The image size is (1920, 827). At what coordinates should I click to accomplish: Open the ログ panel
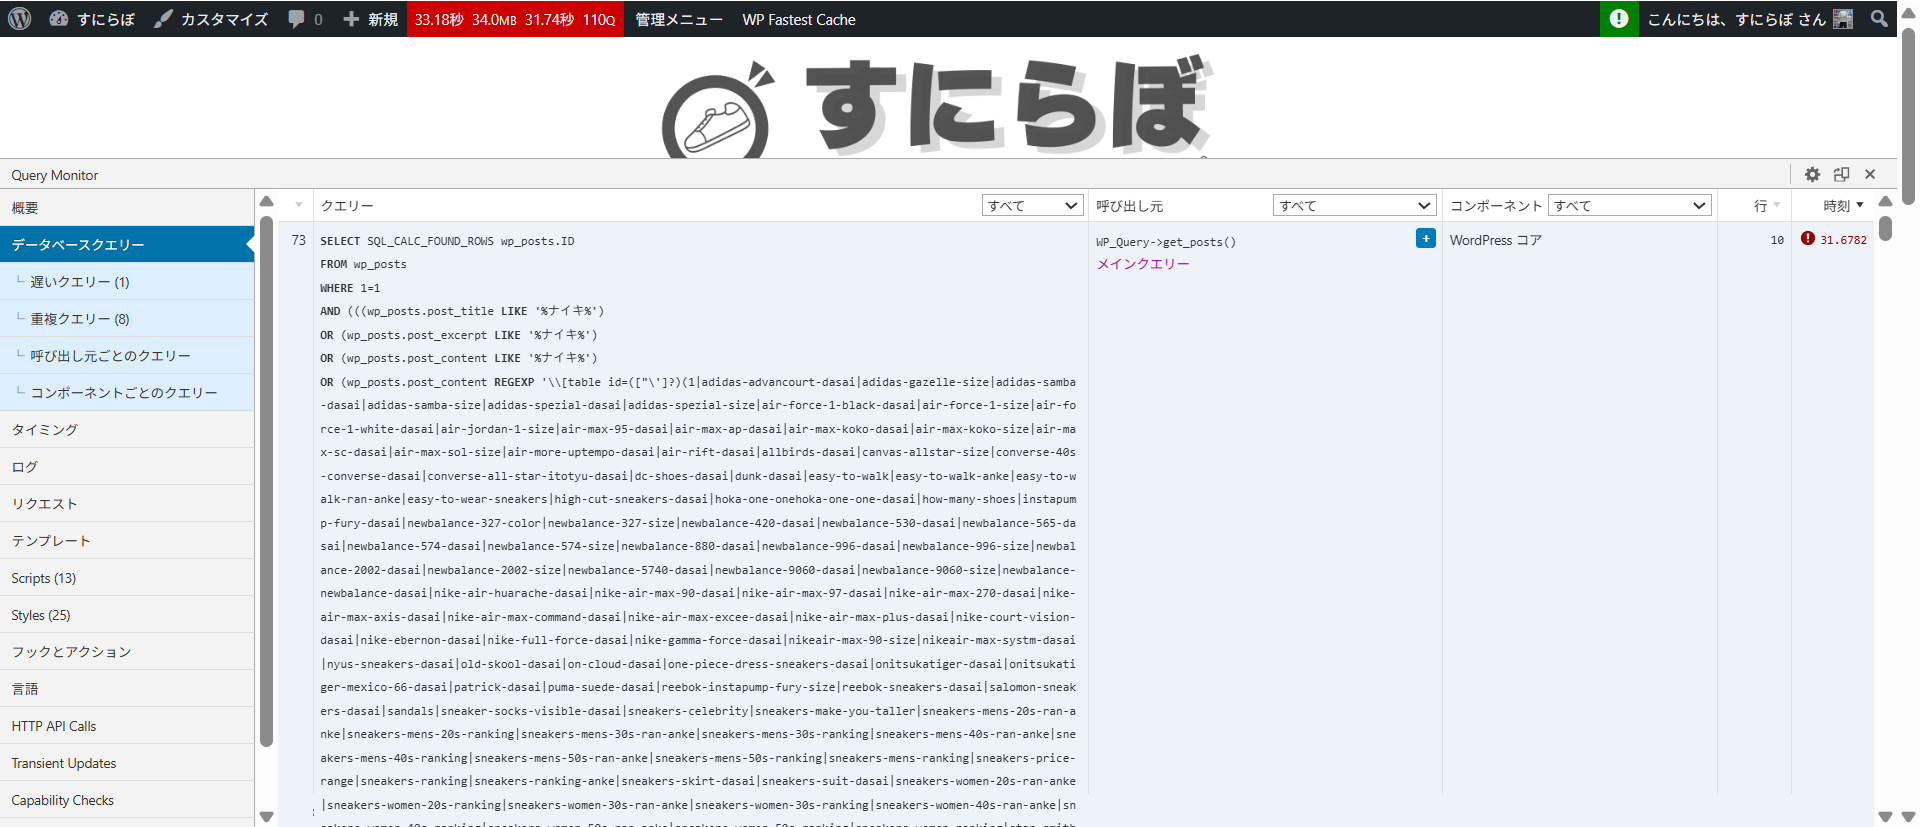click(x=127, y=467)
